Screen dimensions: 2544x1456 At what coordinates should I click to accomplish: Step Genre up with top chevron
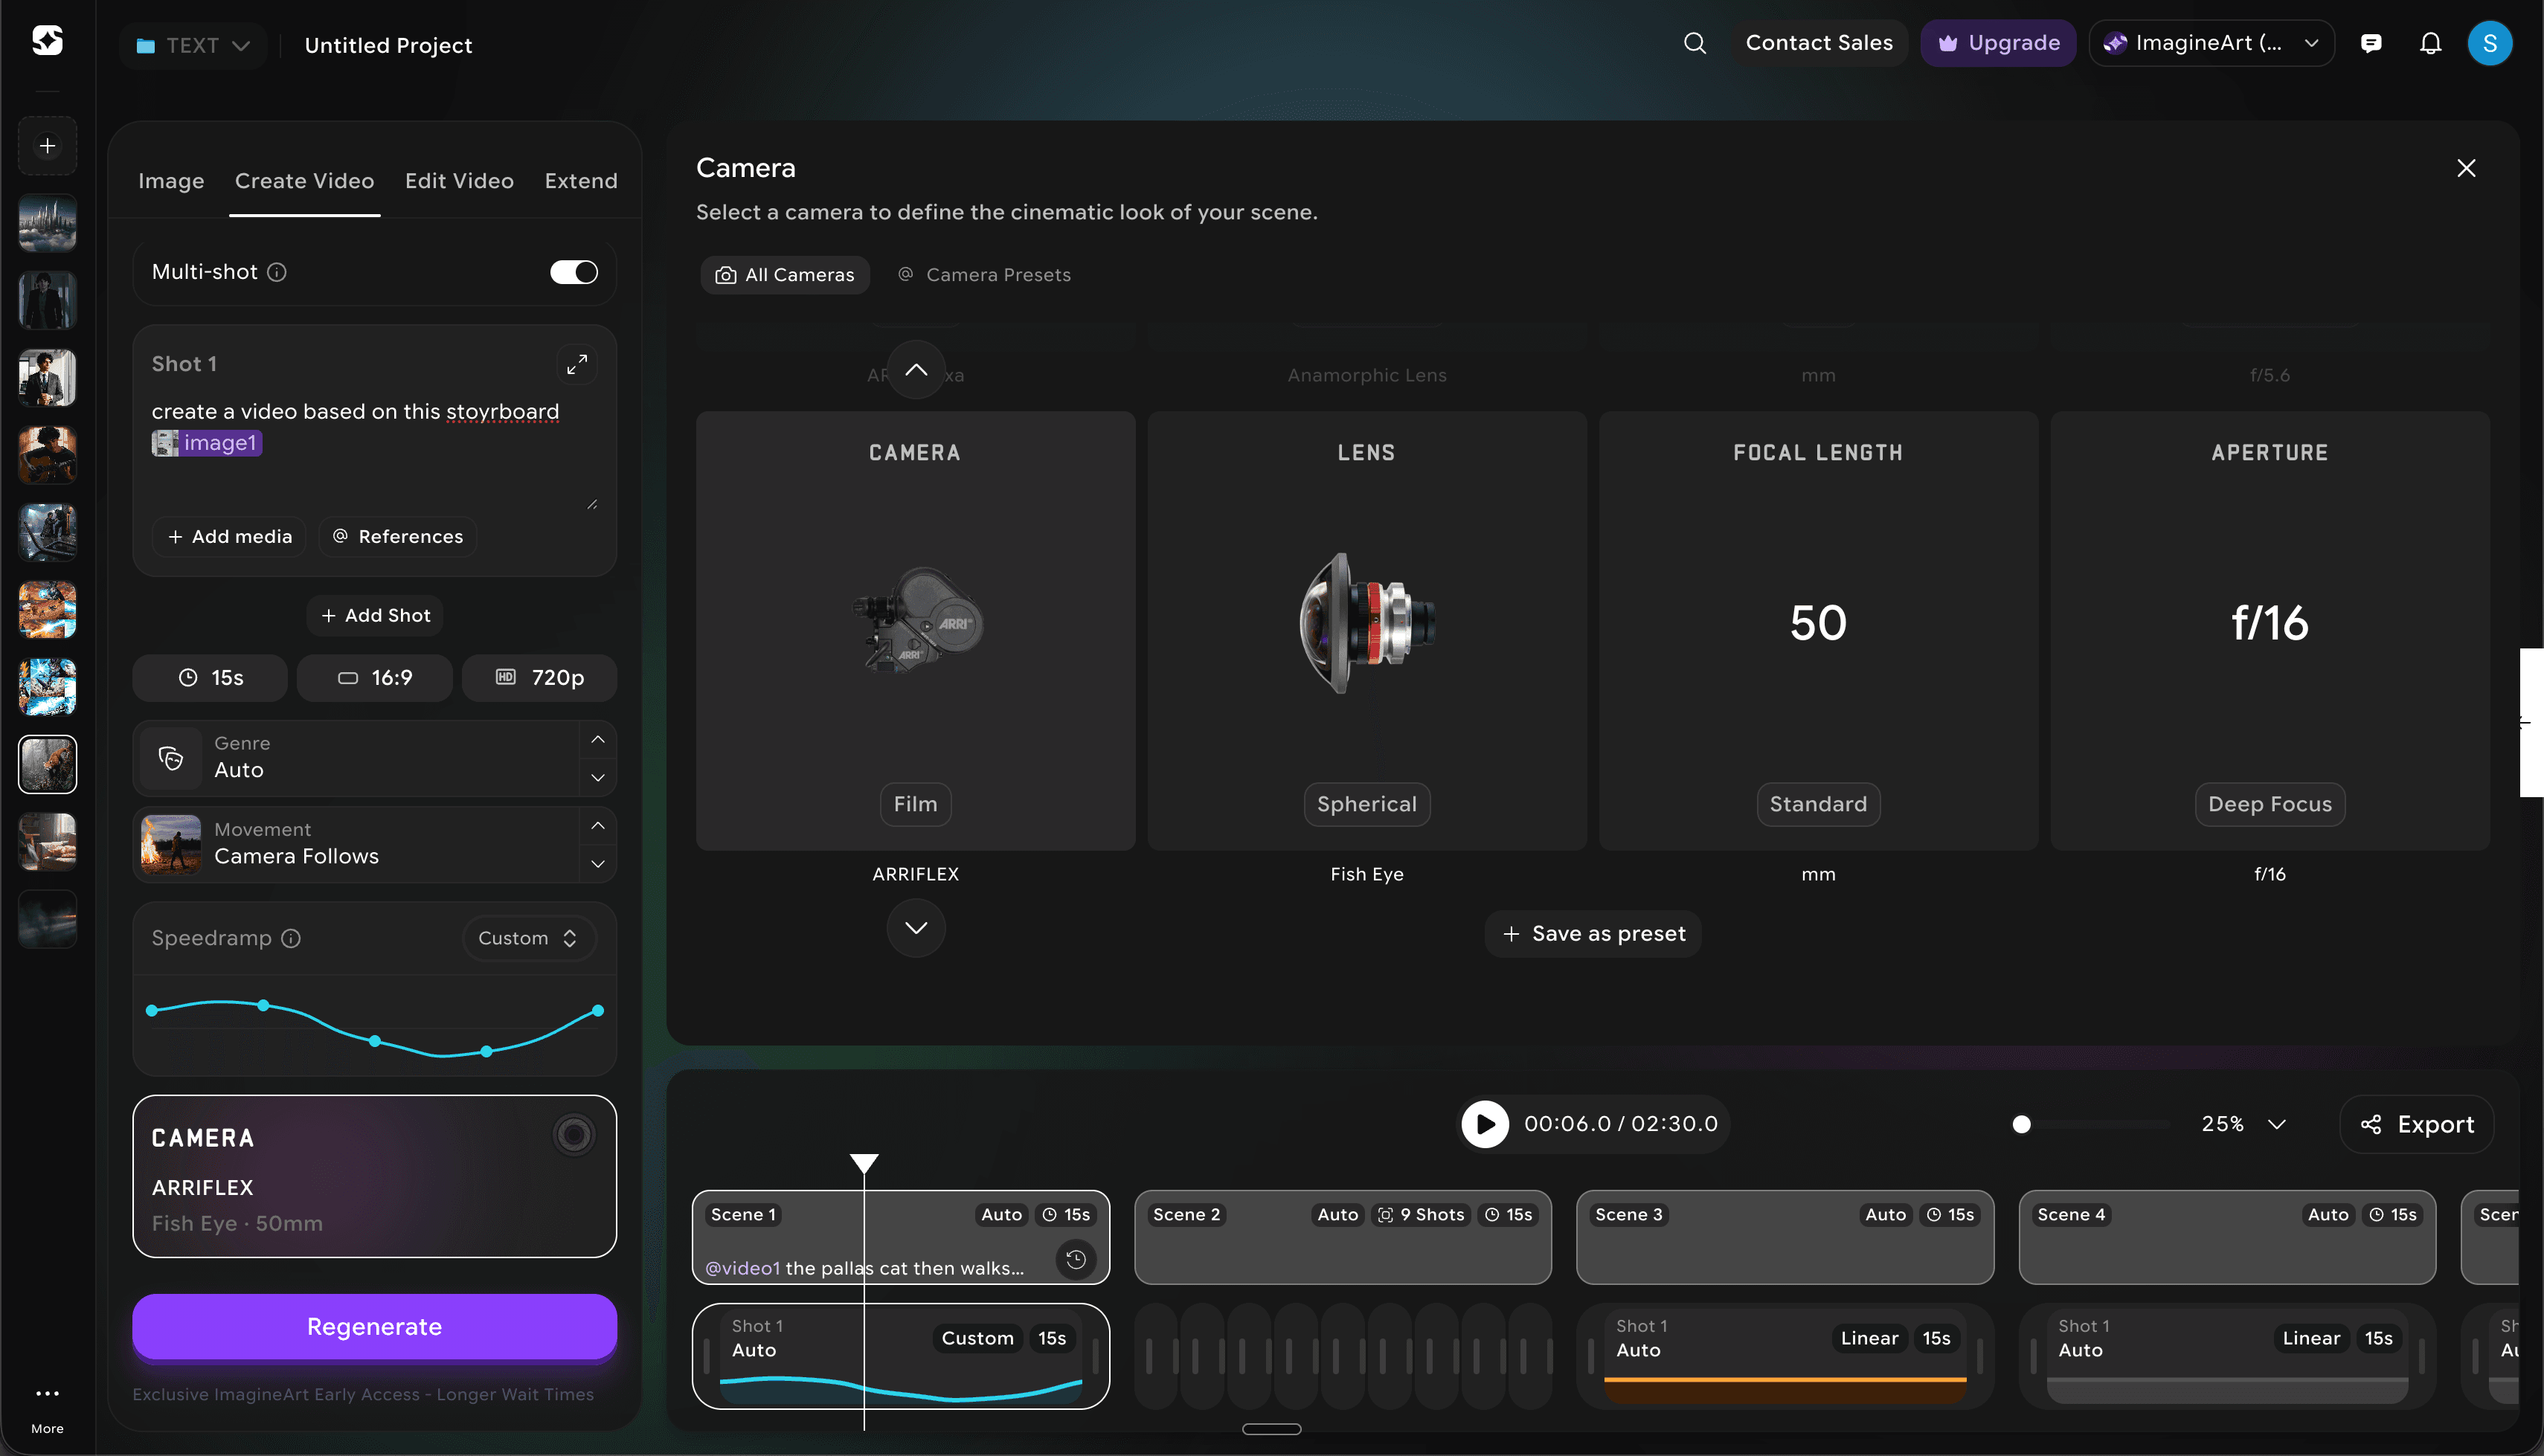pyautogui.click(x=598, y=740)
